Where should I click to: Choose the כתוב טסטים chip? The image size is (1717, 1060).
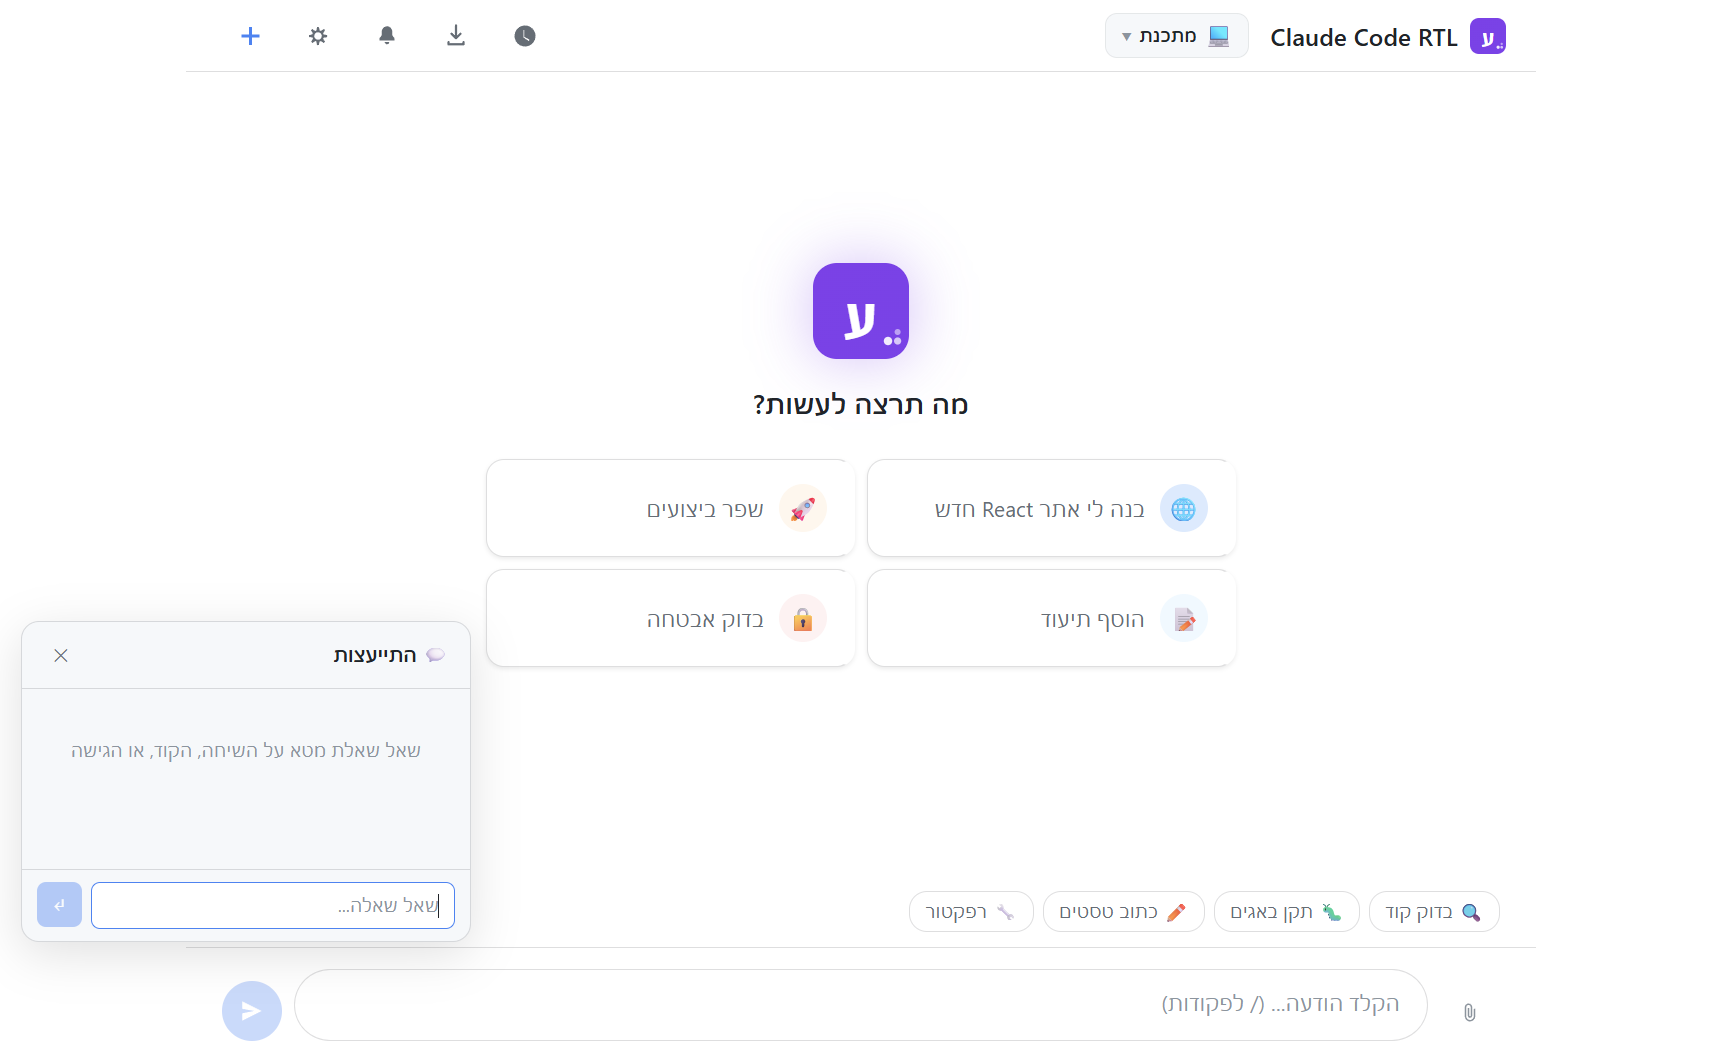click(x=1124, y=912)
